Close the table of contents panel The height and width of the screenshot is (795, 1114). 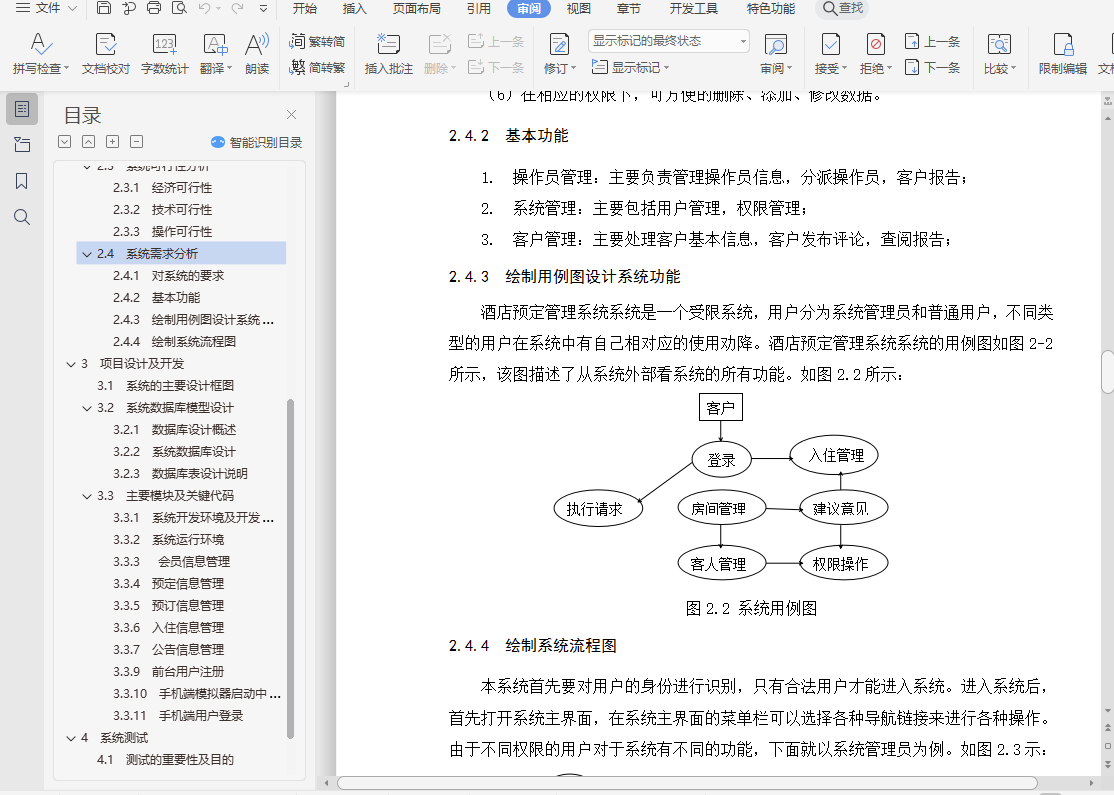[x=291, y=114]
